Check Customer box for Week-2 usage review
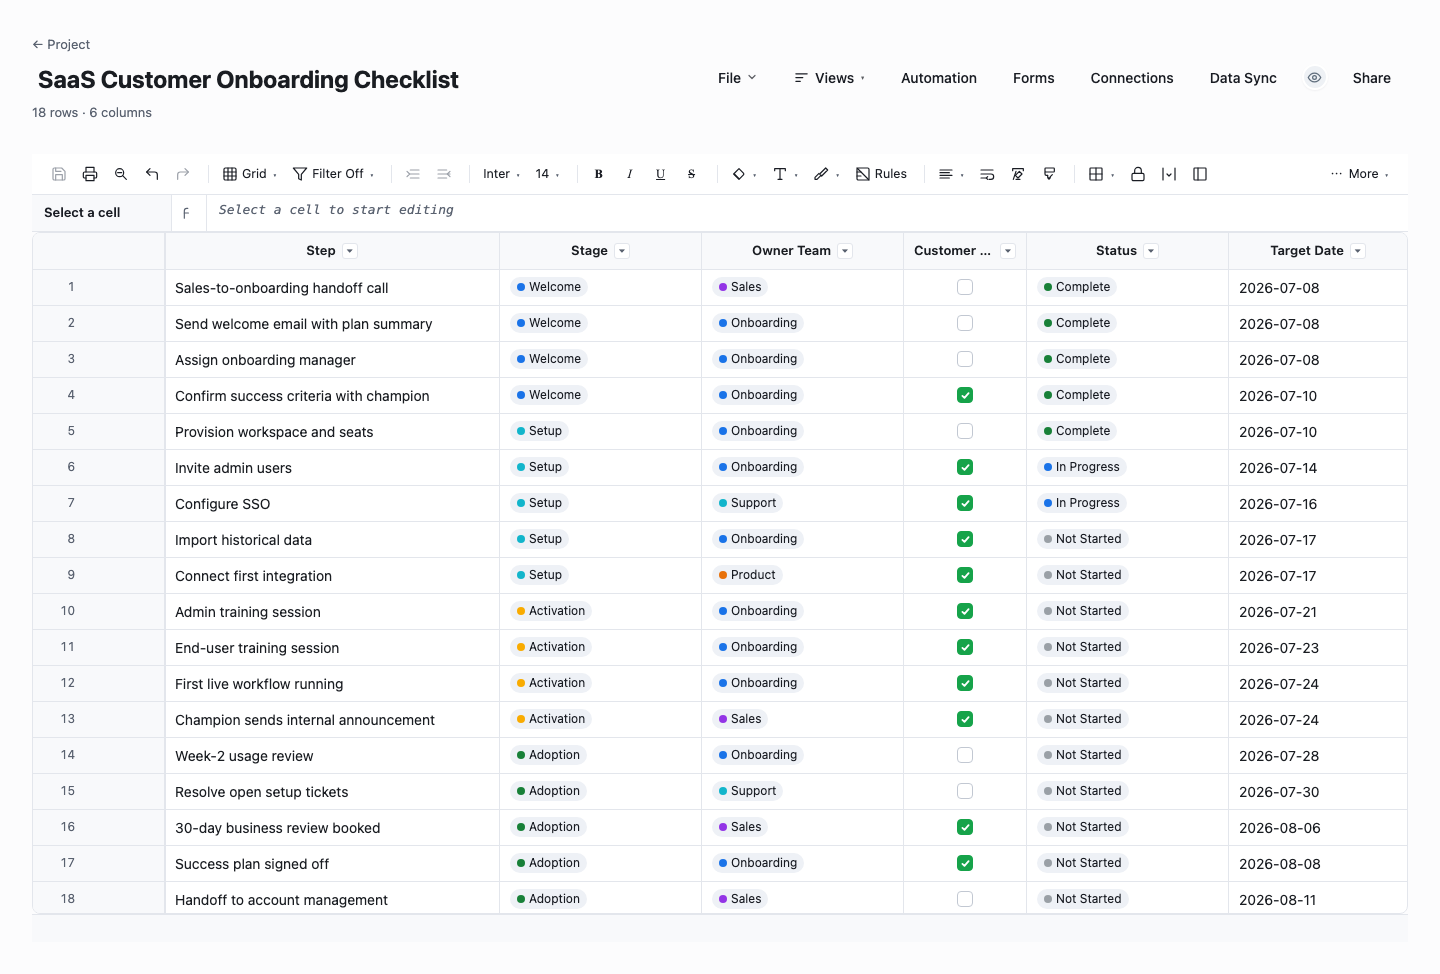Screen dimensions: 1440x974 pyautogui.click(x=965, y=755)
